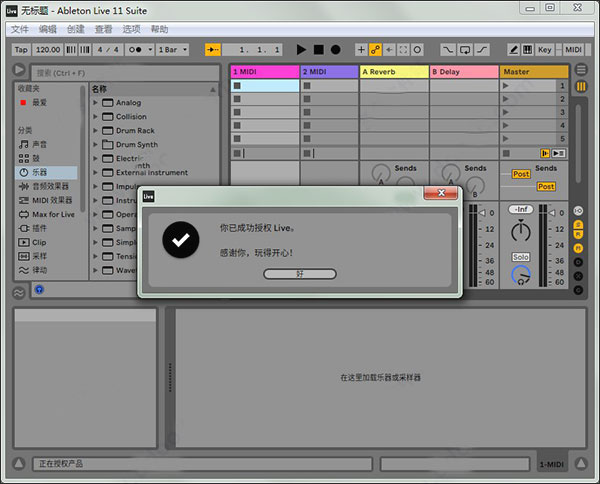Viewport: 600px width, 484px height.
Task: Toggle the MIDI map mode switch
Action: coord(573,50)
